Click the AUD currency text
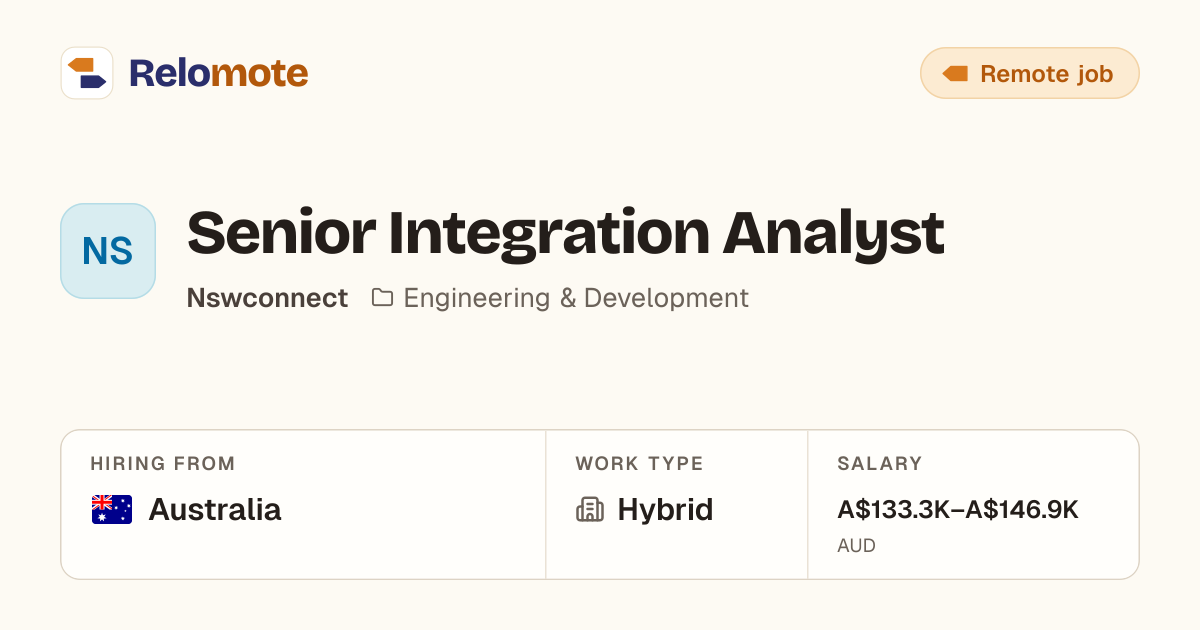Viewport: 1200px width, 630px height. click(x=857, y=546)
